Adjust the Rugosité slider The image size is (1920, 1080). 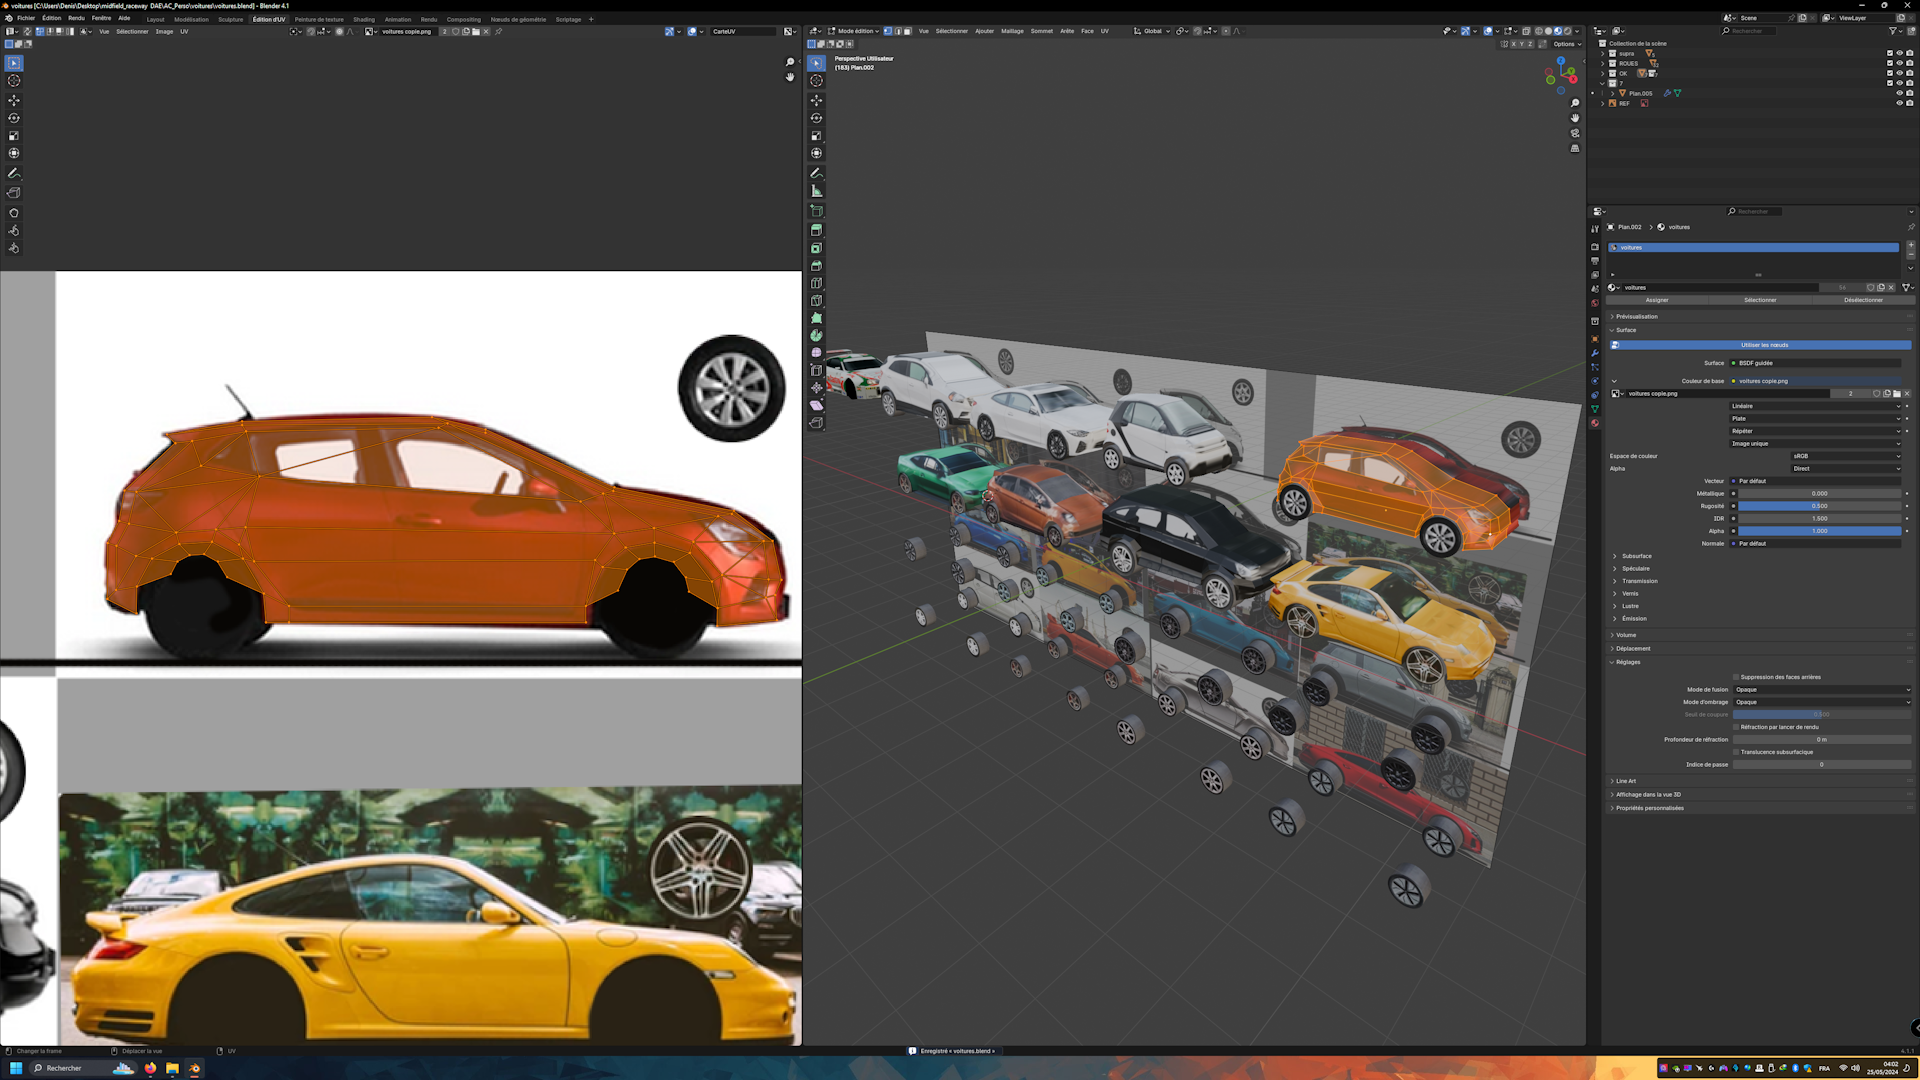(1819, 506)
